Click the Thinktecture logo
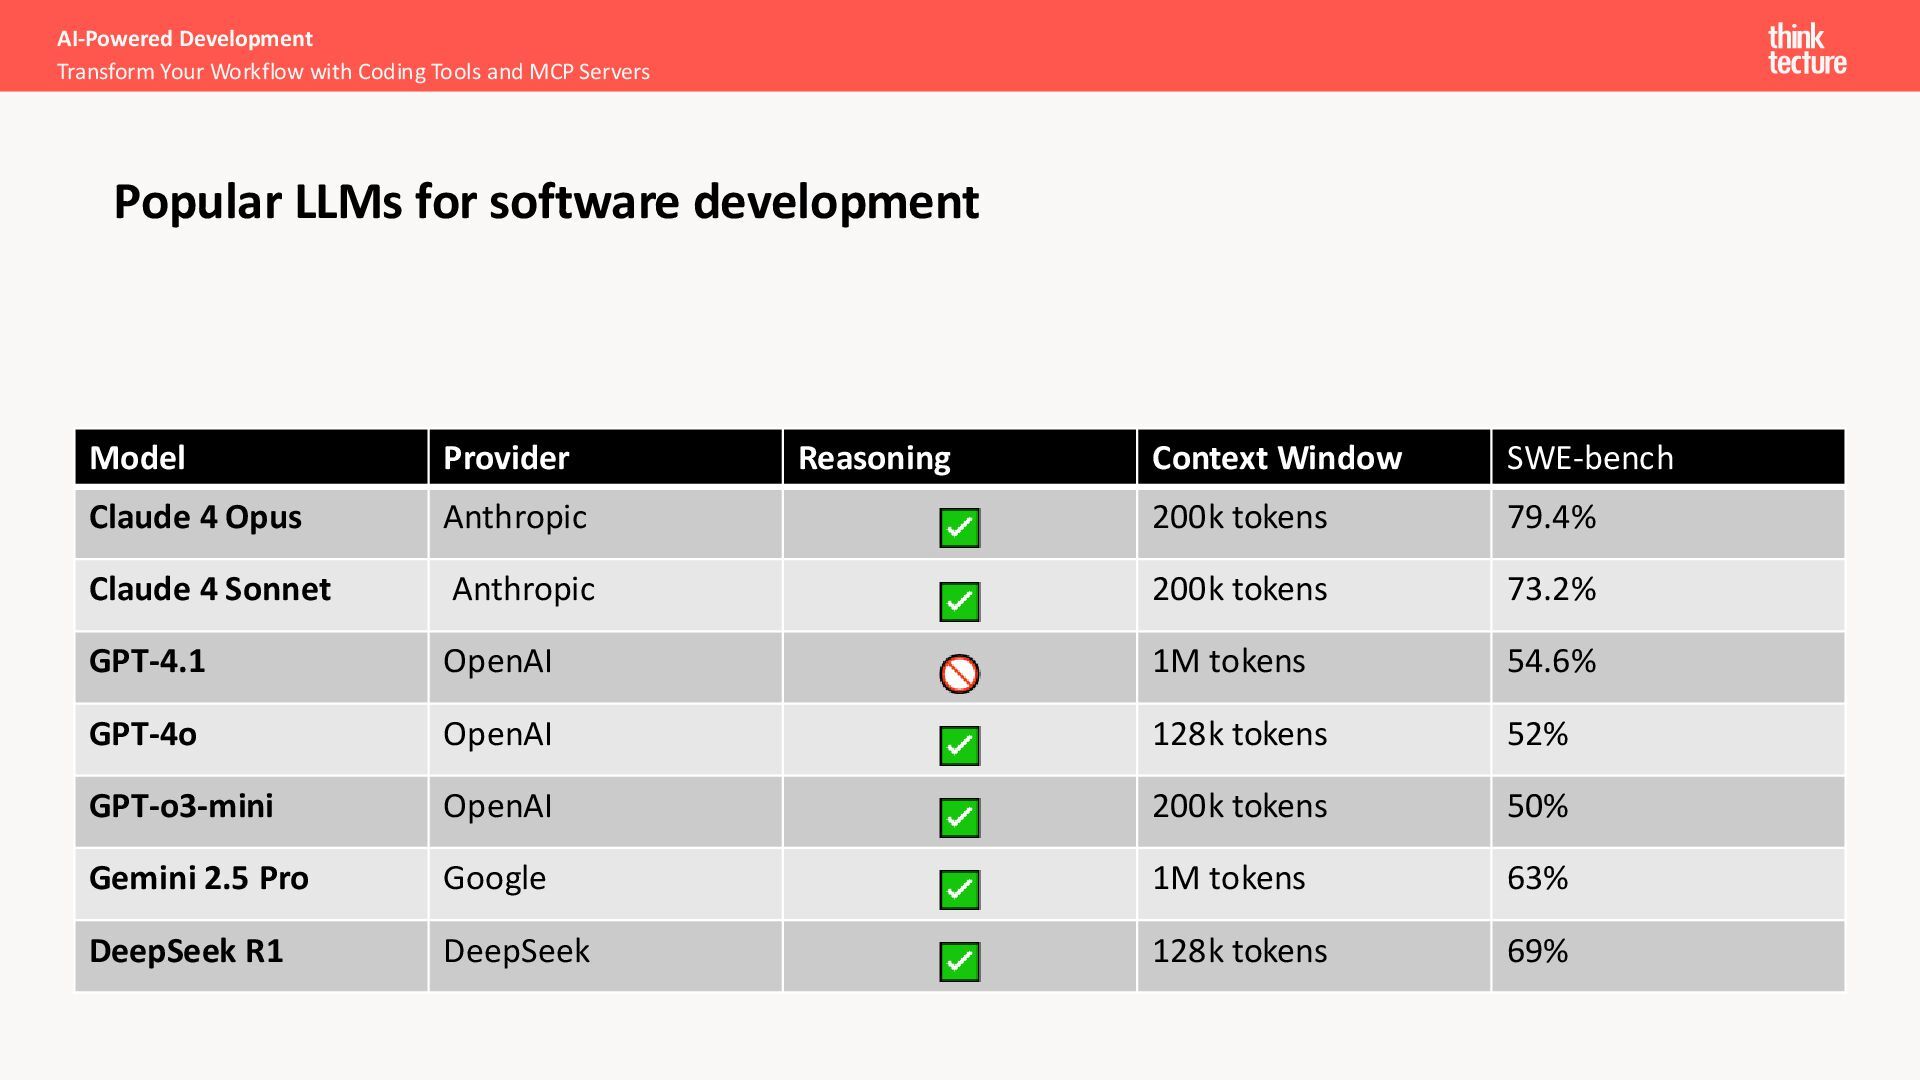This screenshot has width=1920, height=1080. [1807, 50]
